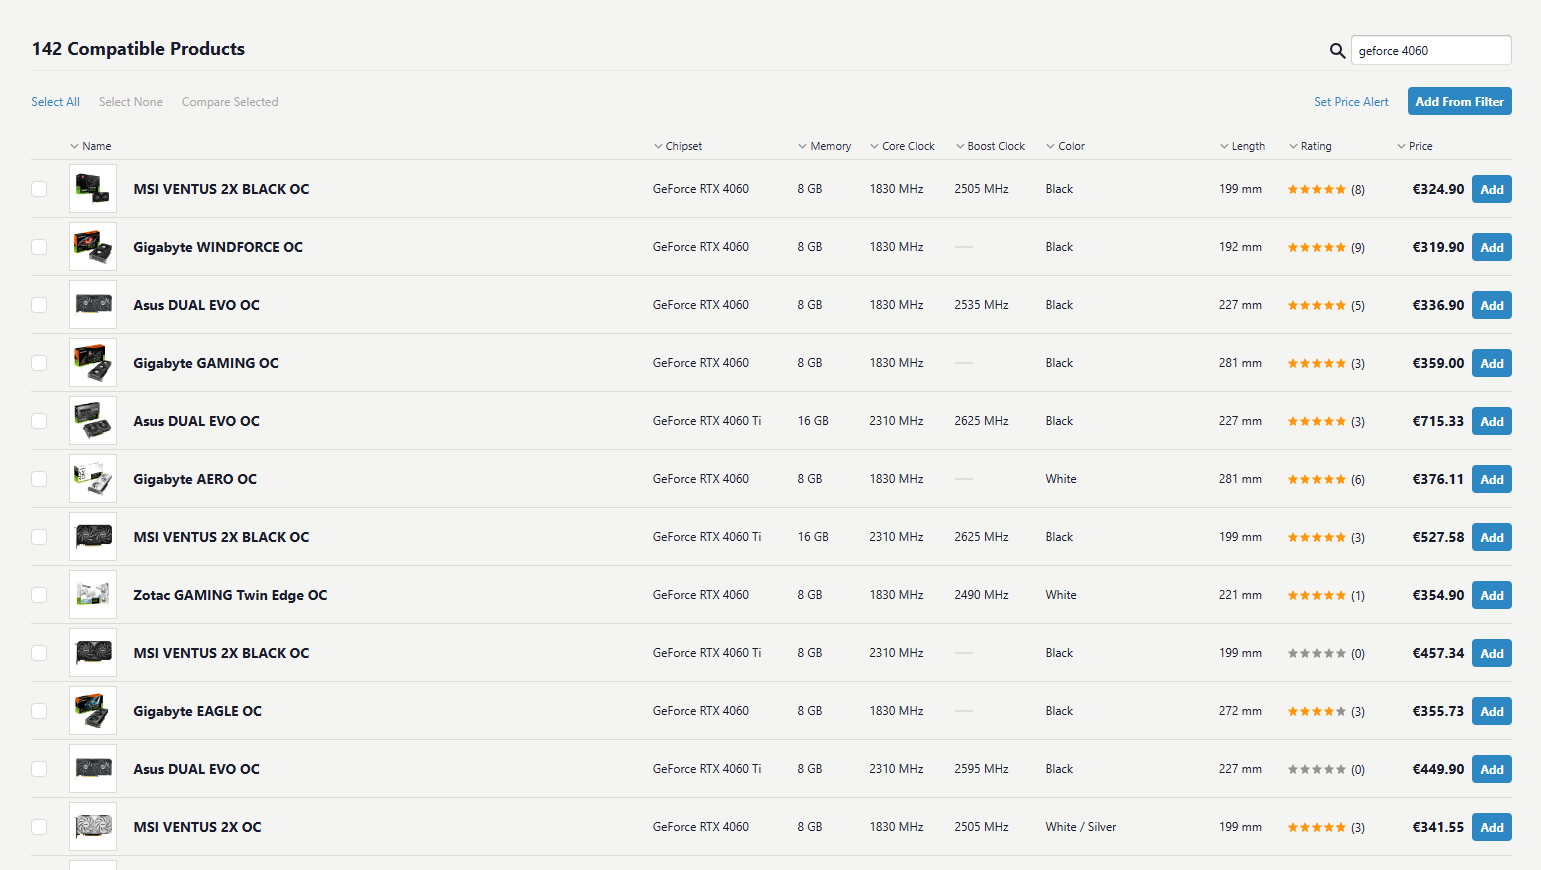Click Add From Filter button
This screenshot has width=1541, height=870.
coord(1459,101)
